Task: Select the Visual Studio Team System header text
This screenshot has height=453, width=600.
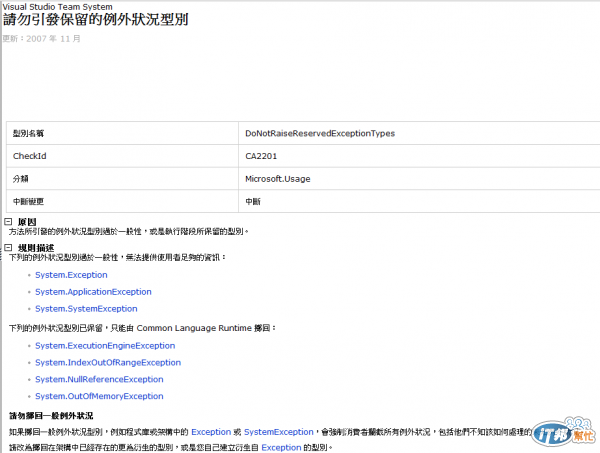Action: [x=58, y=7]
